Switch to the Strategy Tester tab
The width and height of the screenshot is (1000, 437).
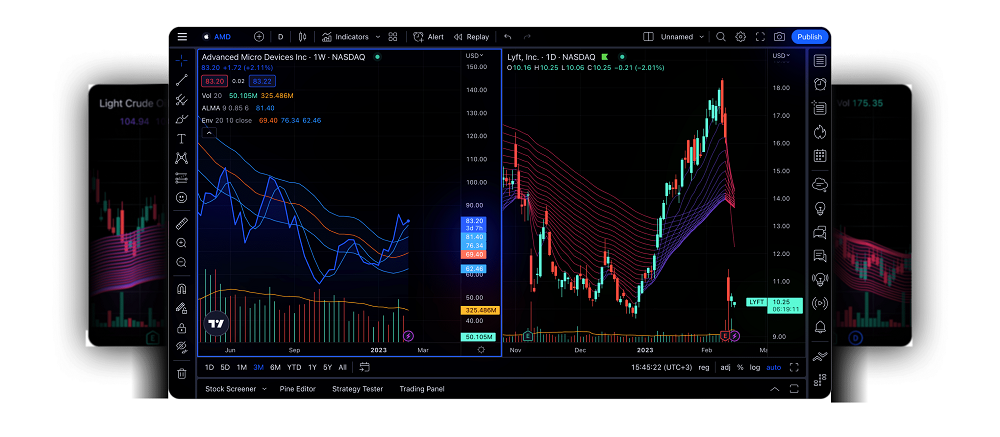click(x=357, y=389)
